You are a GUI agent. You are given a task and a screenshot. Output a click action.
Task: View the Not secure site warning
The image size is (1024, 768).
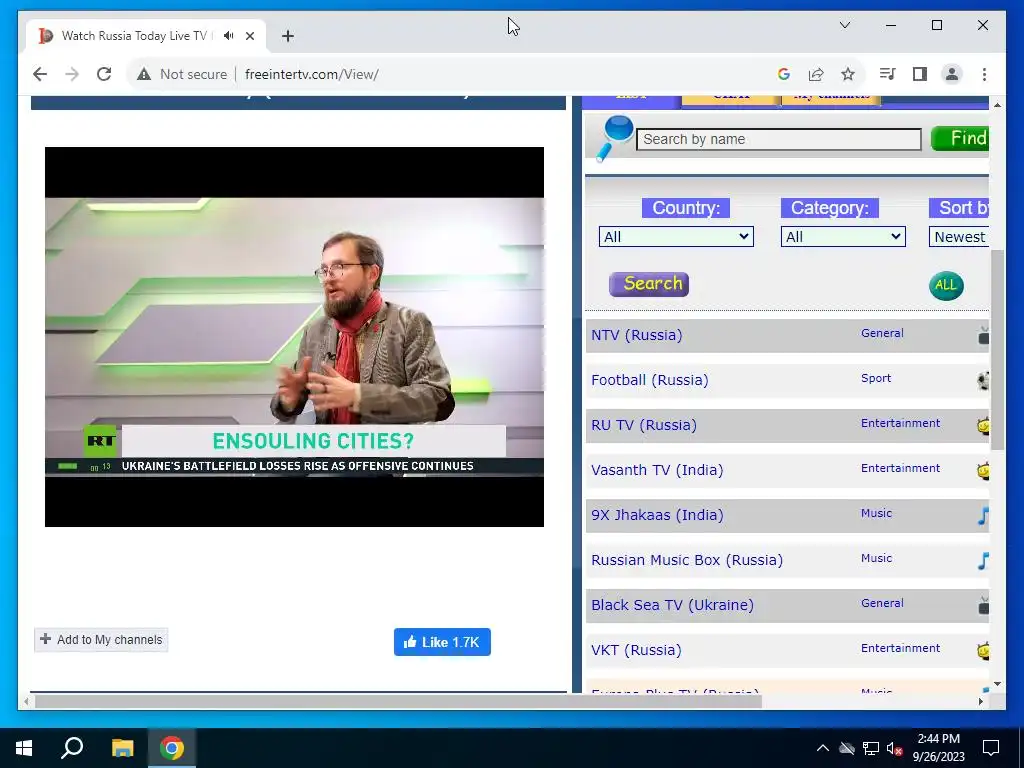pyautogui.click(x=182, y=74)
